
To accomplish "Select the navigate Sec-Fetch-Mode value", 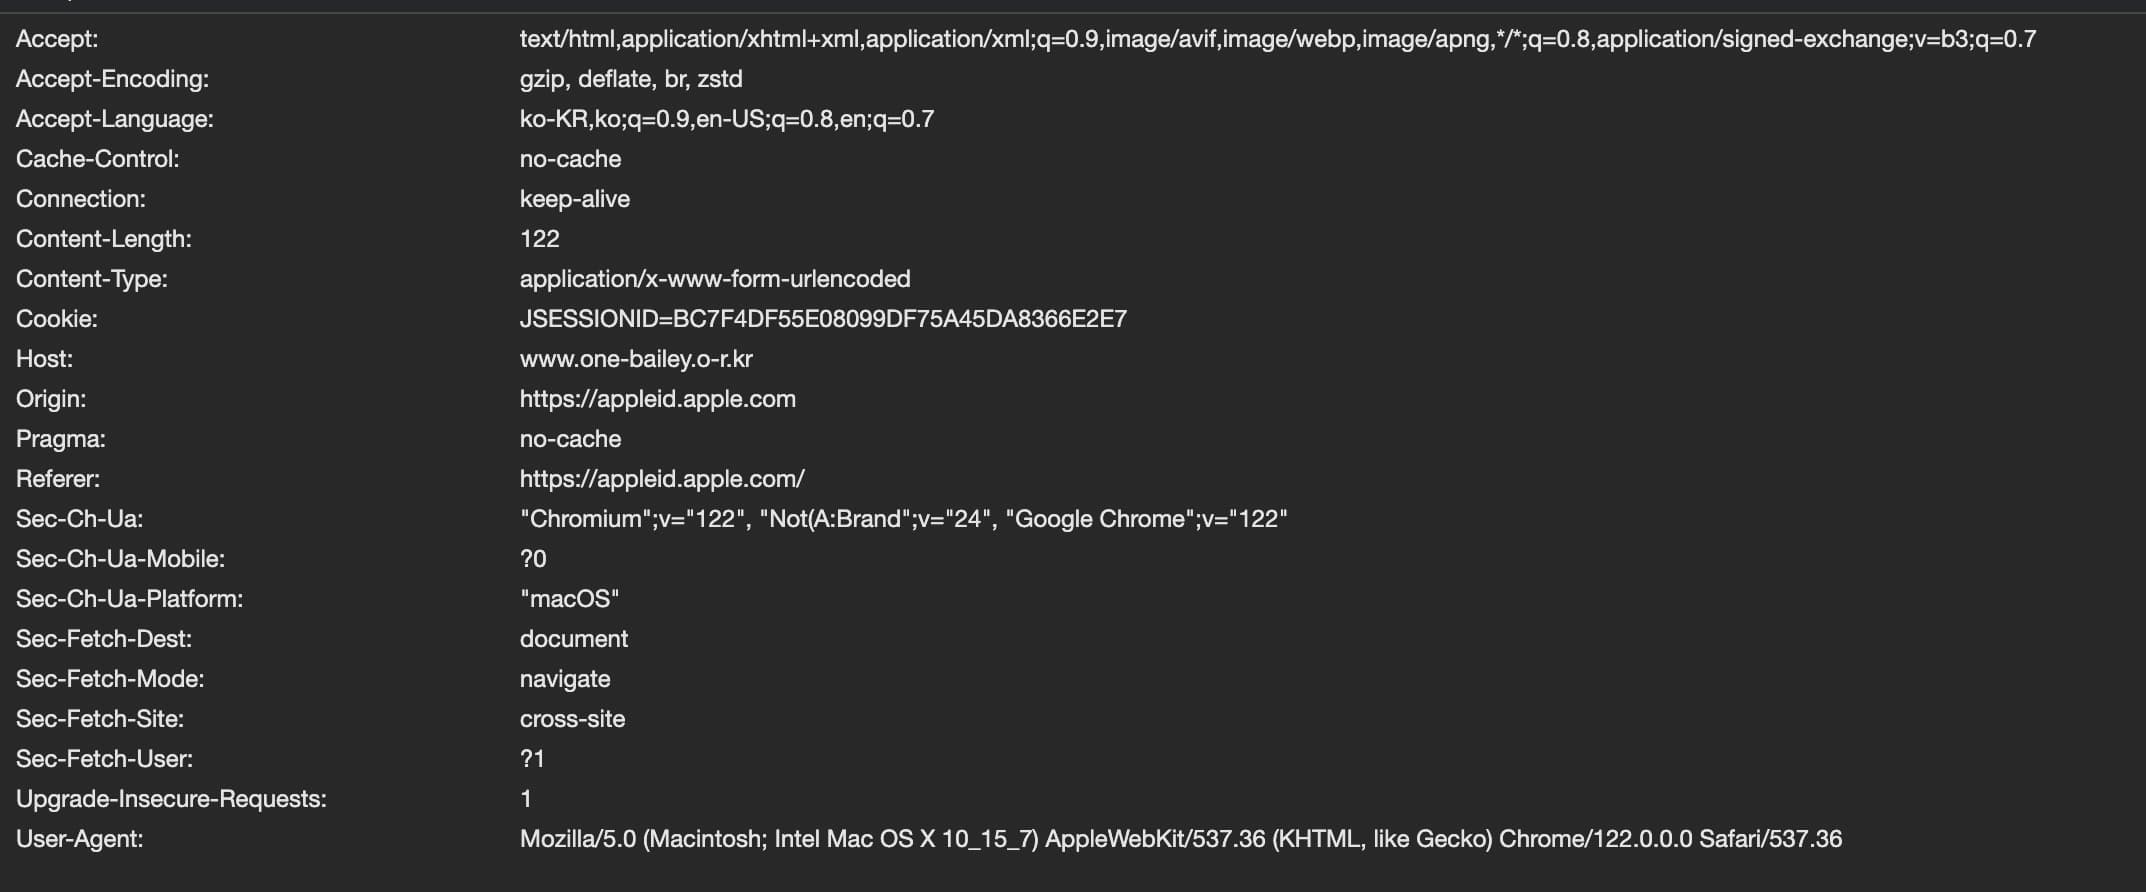I will [x=564, y=679].
